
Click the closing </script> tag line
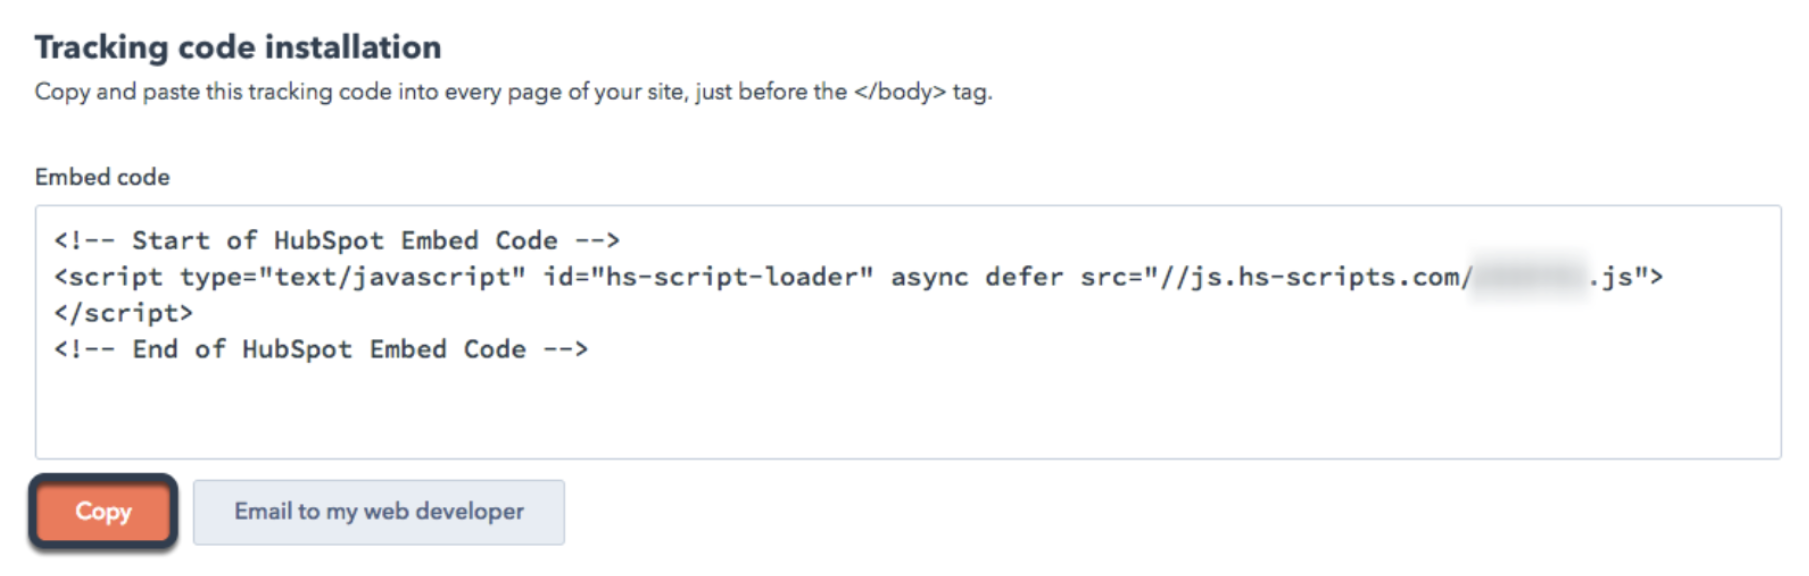pos(123,313)
